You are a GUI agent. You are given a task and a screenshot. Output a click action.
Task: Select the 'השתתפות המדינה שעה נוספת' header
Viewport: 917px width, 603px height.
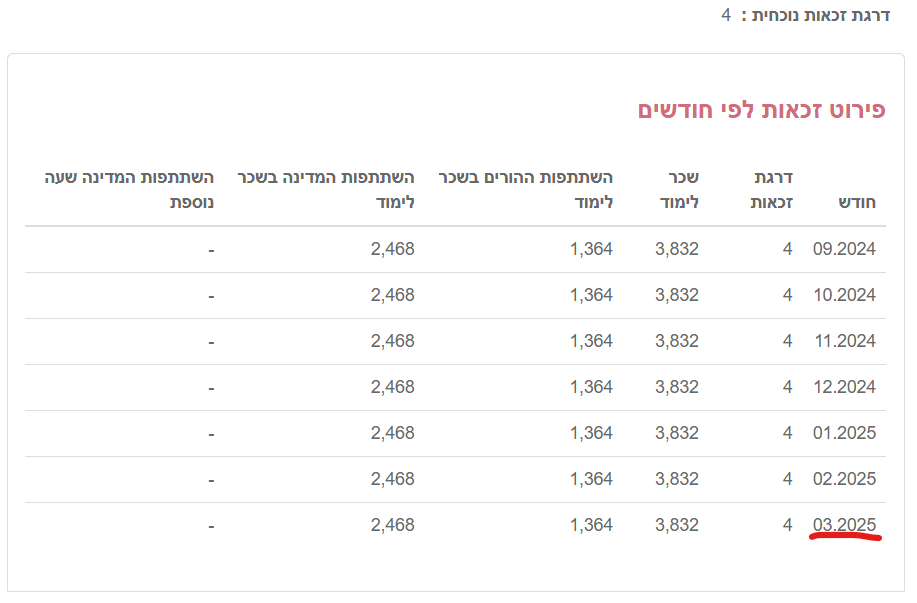pos(128,189)
